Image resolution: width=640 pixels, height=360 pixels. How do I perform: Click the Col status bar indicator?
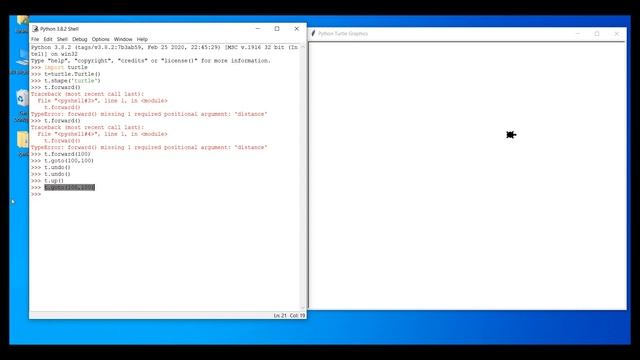click(297, 316)
